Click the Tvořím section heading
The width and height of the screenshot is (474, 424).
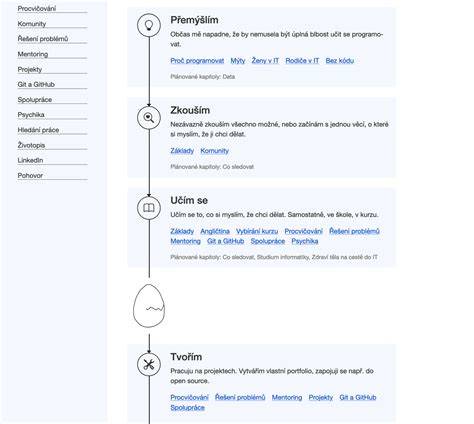tap(186, 357)
